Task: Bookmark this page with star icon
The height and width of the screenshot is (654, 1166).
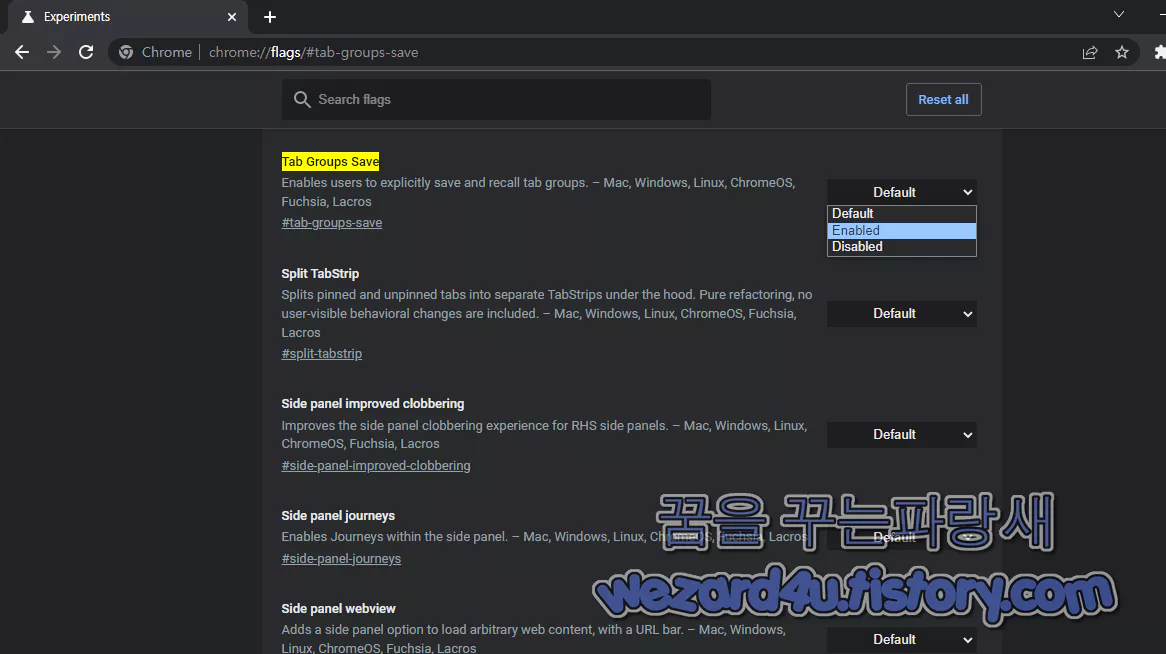Action: coord(1121,52)
